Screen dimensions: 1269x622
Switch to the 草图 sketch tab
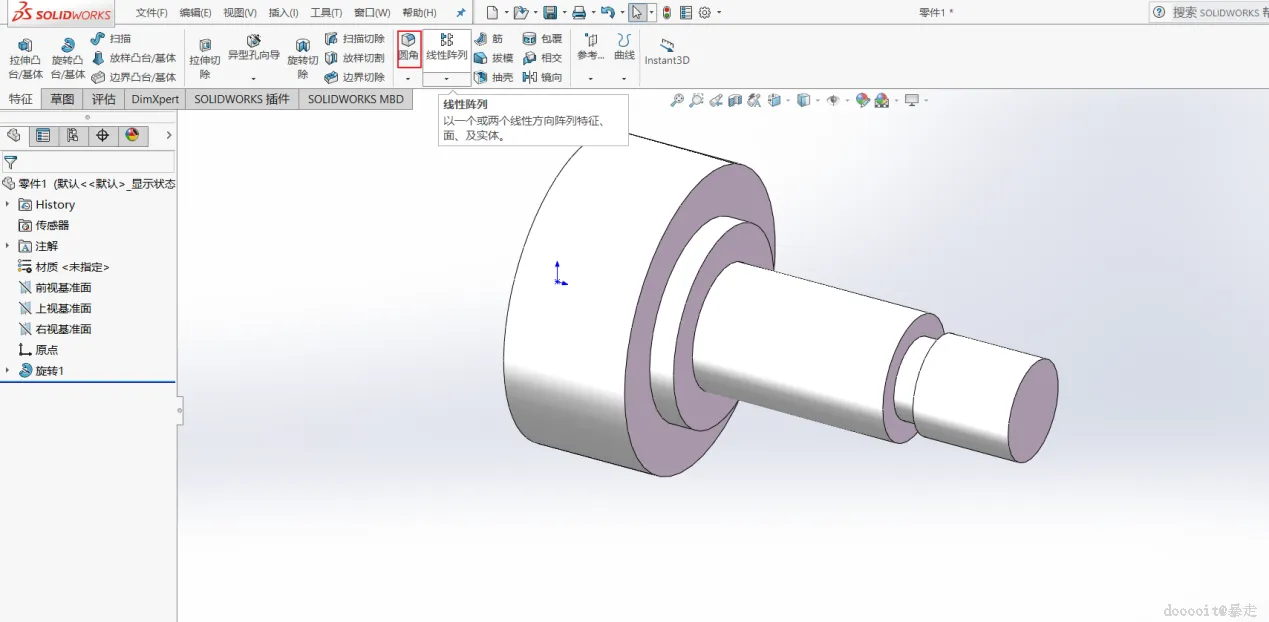[x=62, y=99]
